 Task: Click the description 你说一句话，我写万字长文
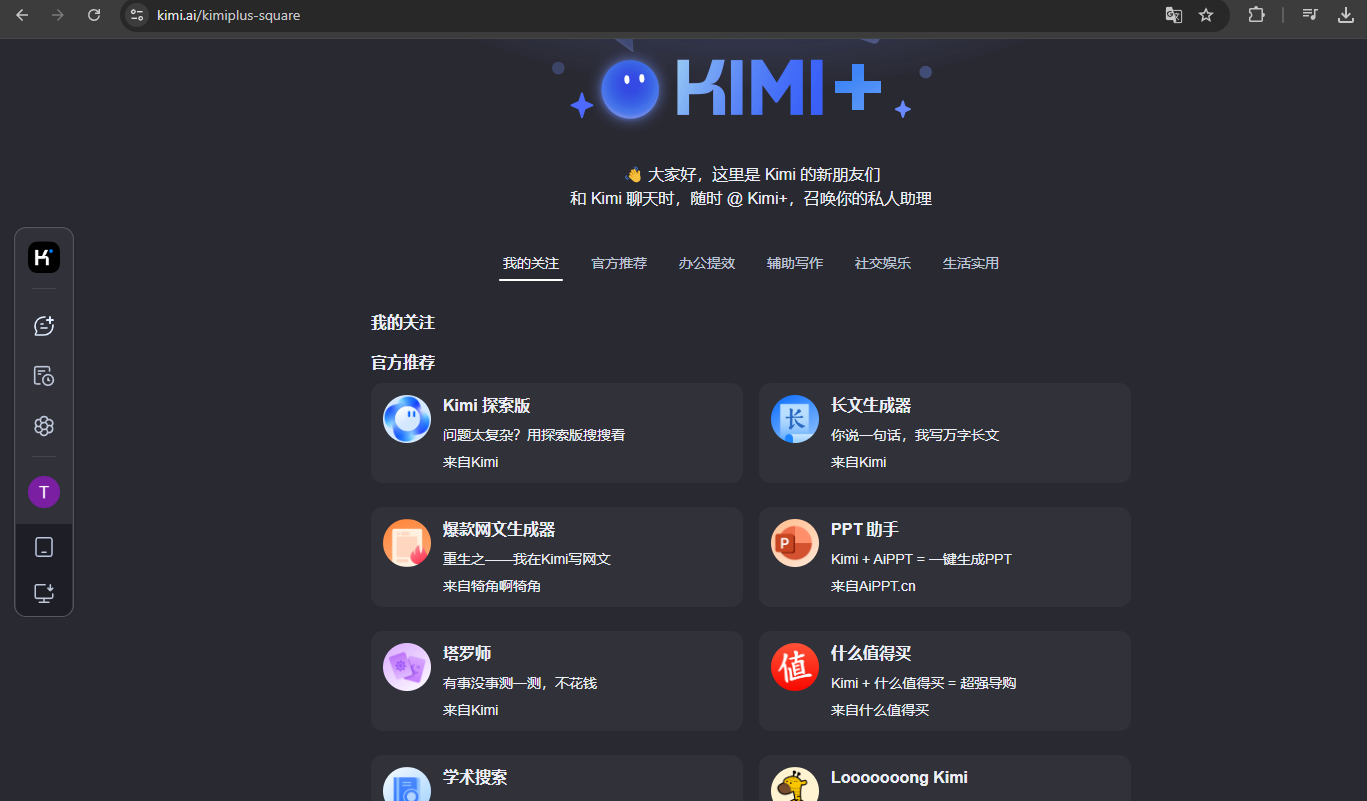[915, 435]
